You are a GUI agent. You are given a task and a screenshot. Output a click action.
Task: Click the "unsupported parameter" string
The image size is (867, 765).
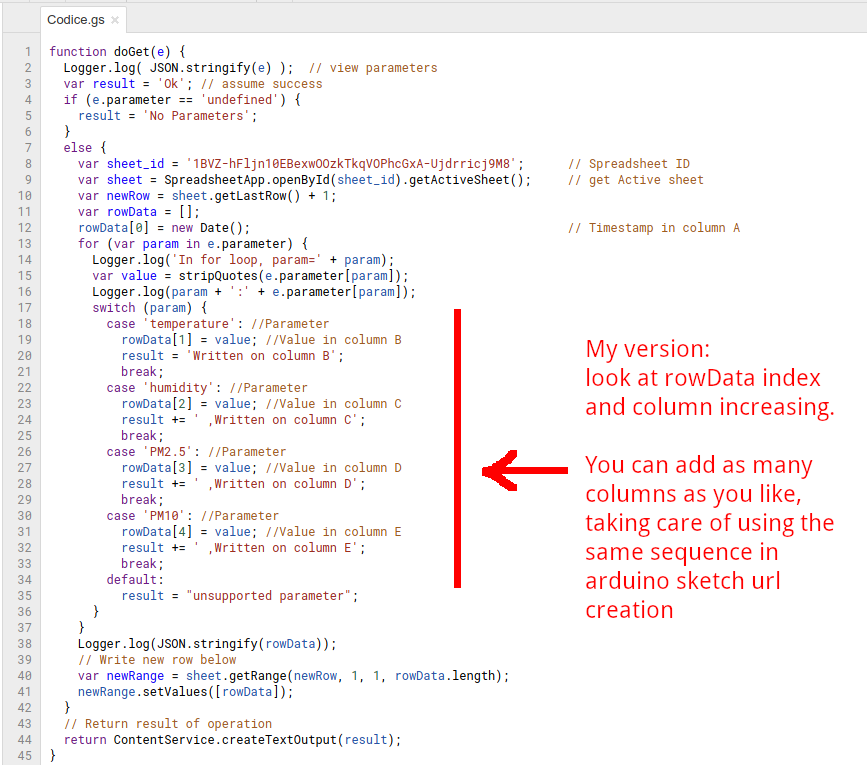pos(268,596)
